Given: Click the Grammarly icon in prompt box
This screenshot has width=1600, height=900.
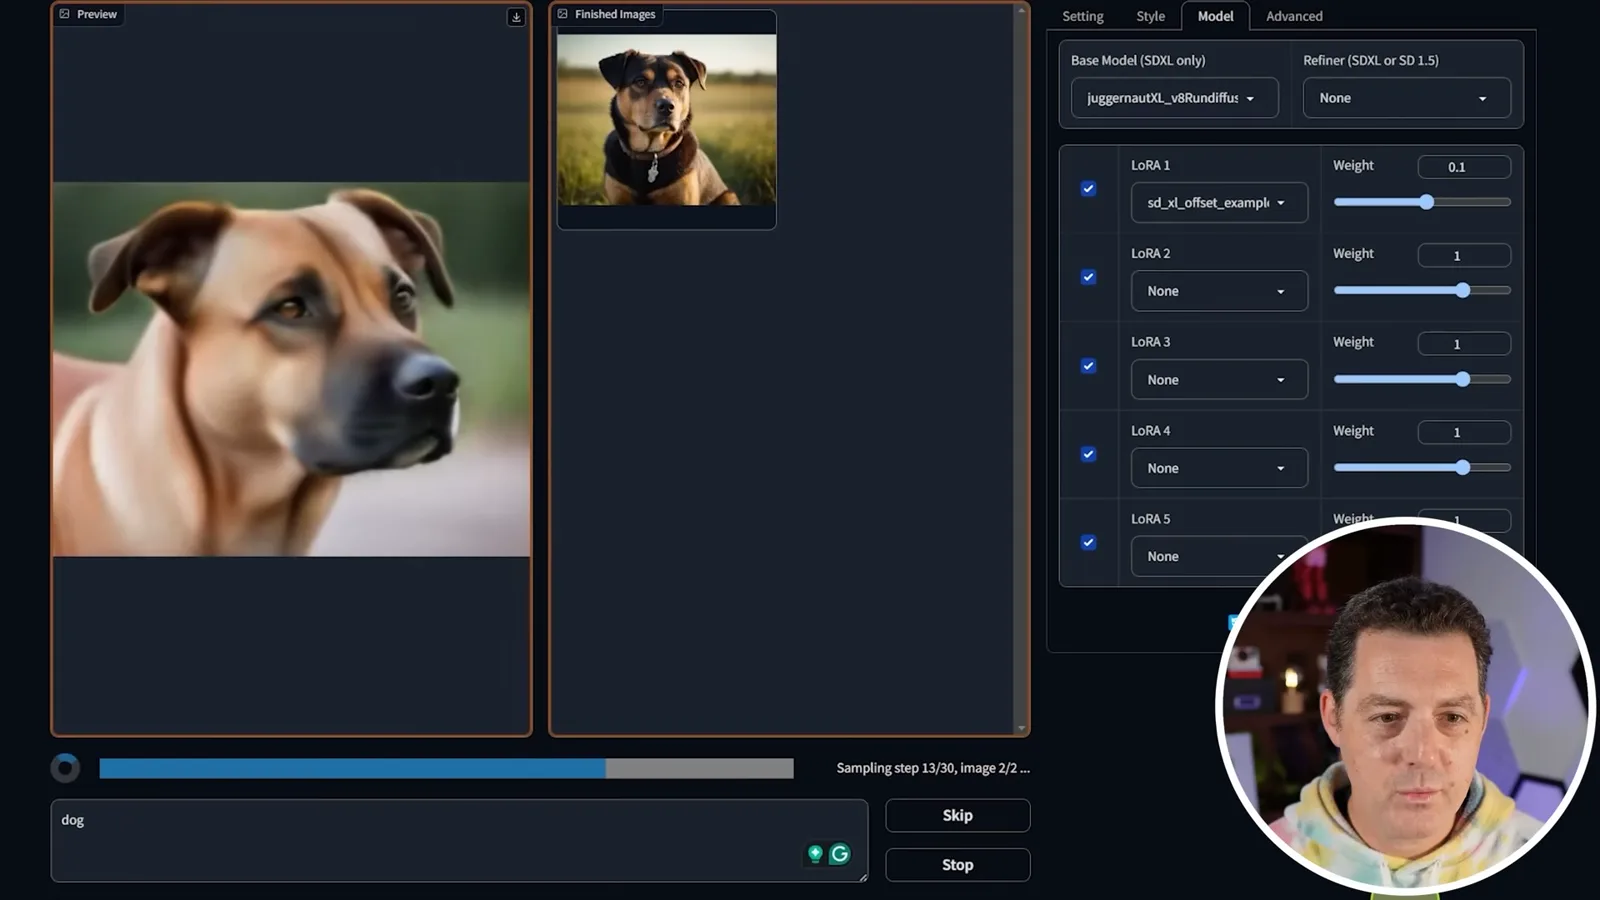Looking at the screenshot, I should (840, 854).
